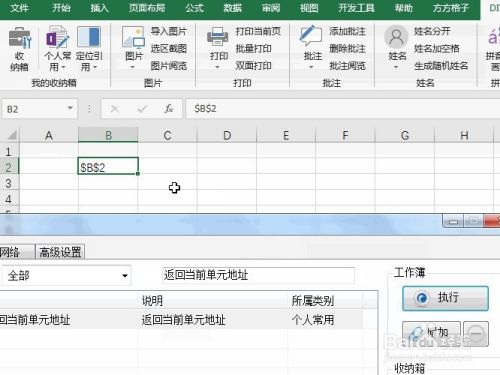Open the 全部 category combo box

pyautogui.click(x=66, y=276)
